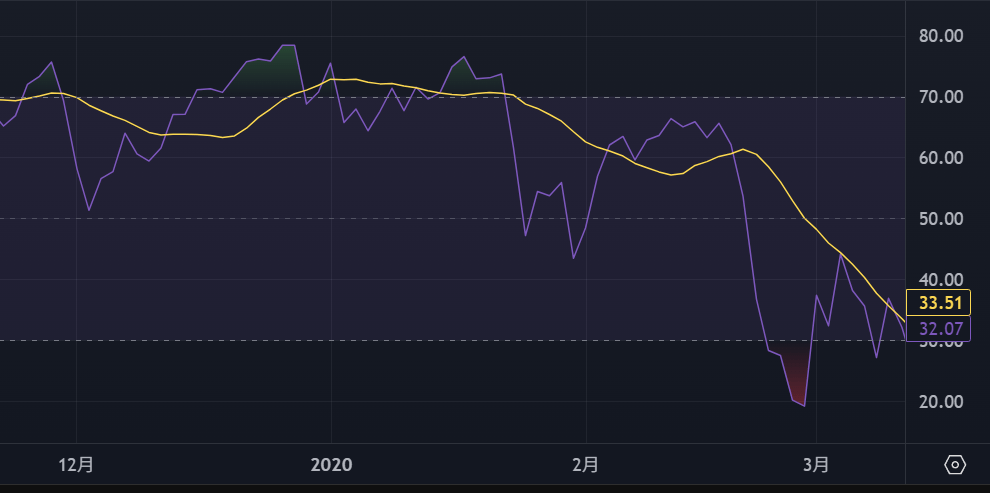Click the purple line's lowest point near 20
Image resolution: width=990 pixels, height=493 pixels.
tap(804, 405)
